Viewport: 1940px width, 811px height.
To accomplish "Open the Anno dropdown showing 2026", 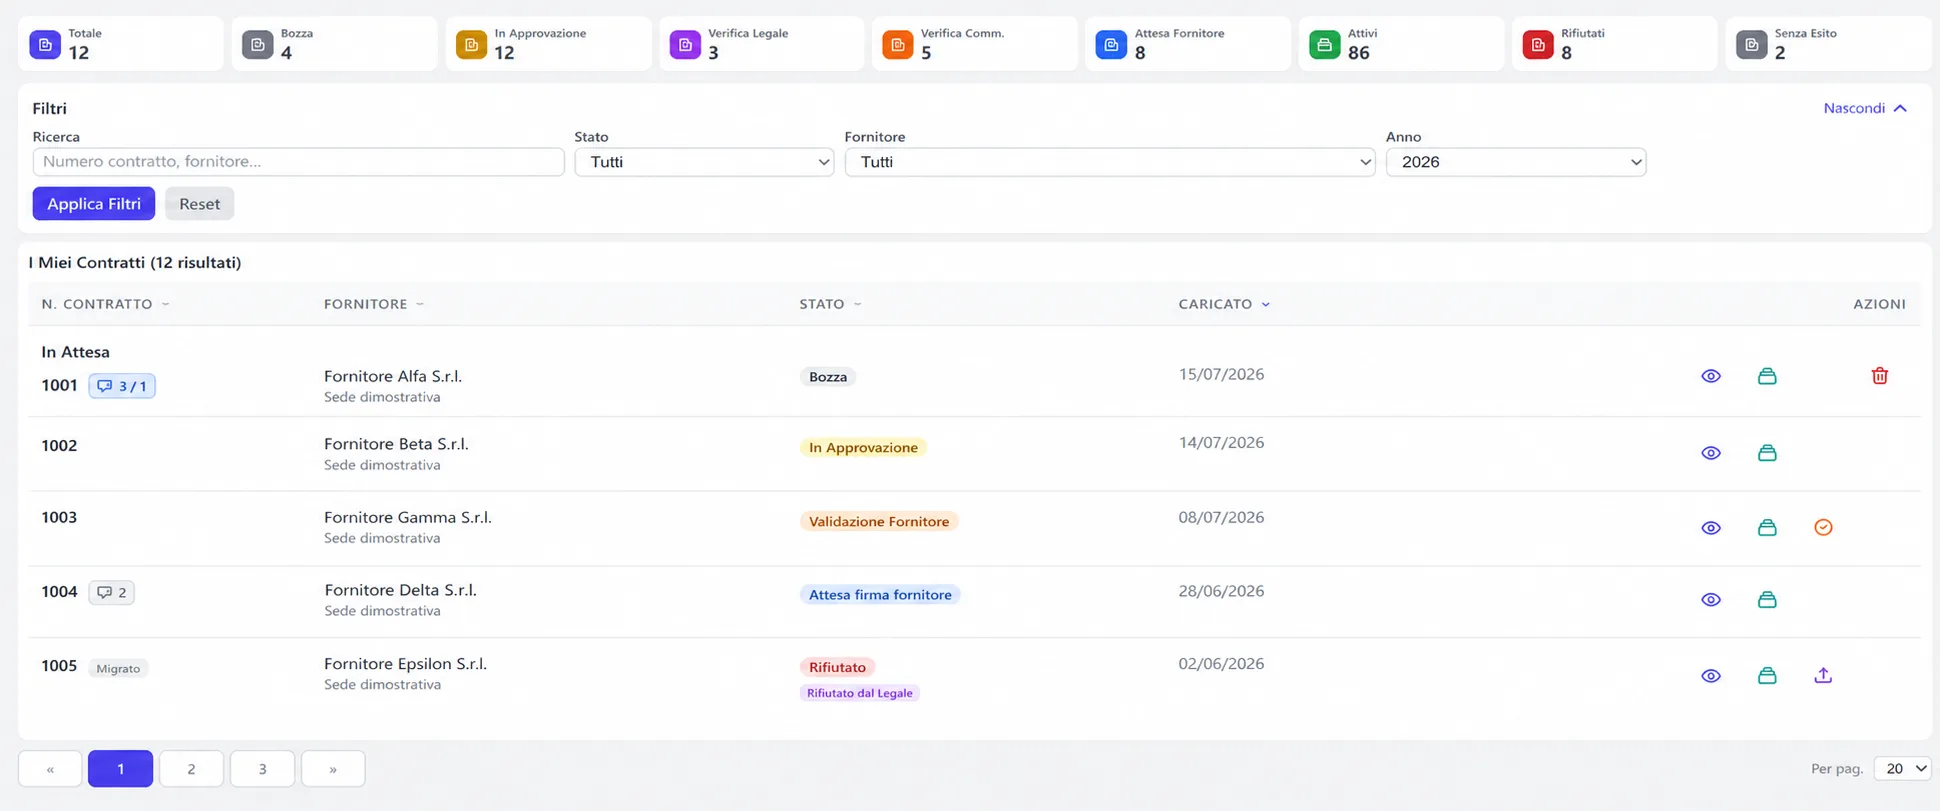I will point(1515,162).
